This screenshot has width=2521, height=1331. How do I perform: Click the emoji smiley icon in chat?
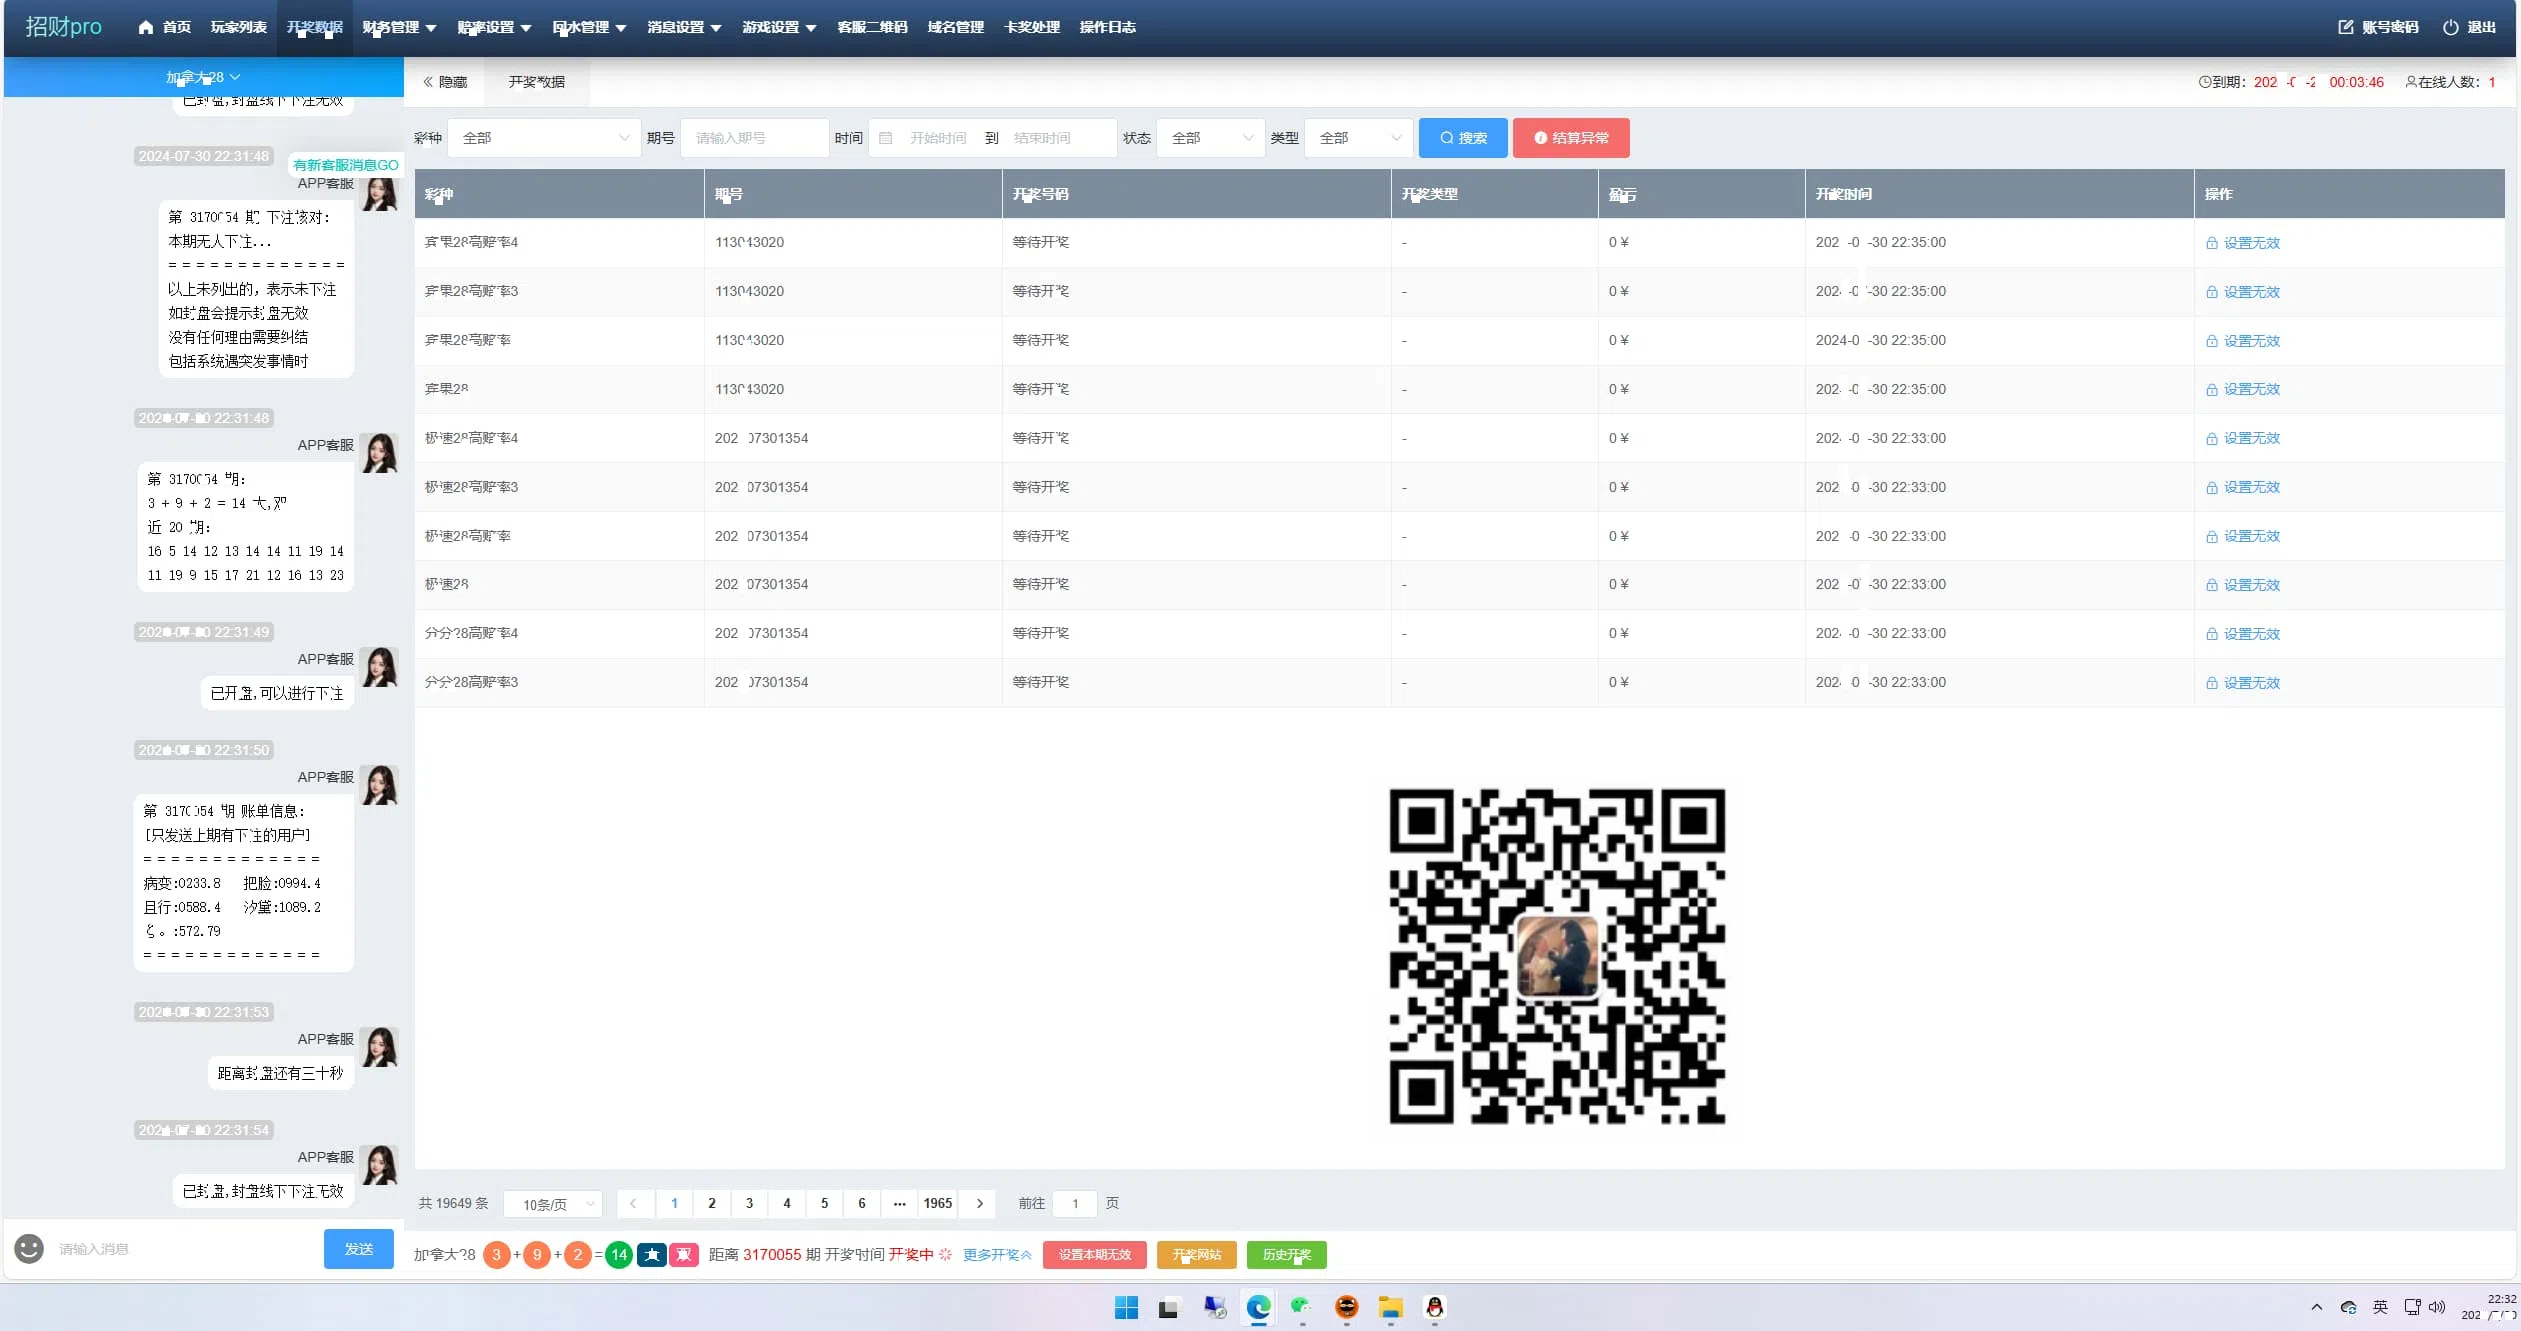(29, 1248)
